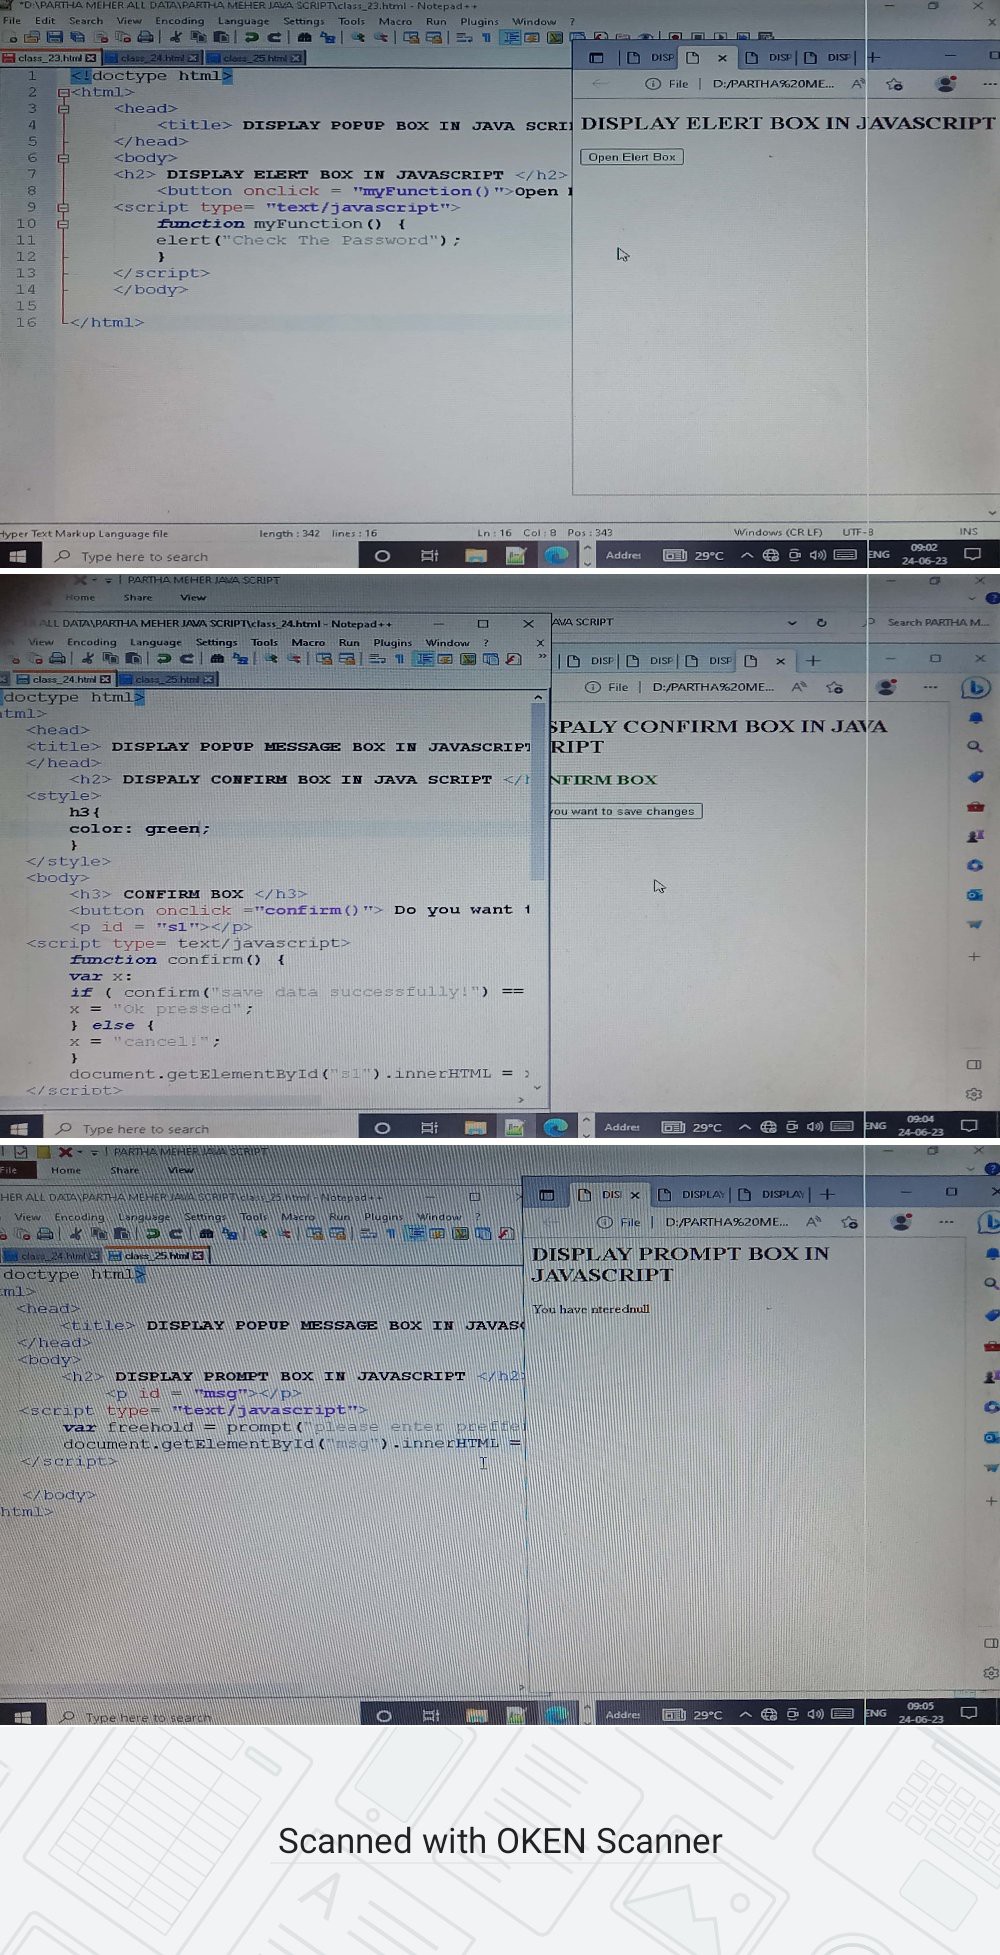This screenshot has width=1000, height=1955.
Task: Open the Edit menu in Notepad++
Action: (45, 21)
